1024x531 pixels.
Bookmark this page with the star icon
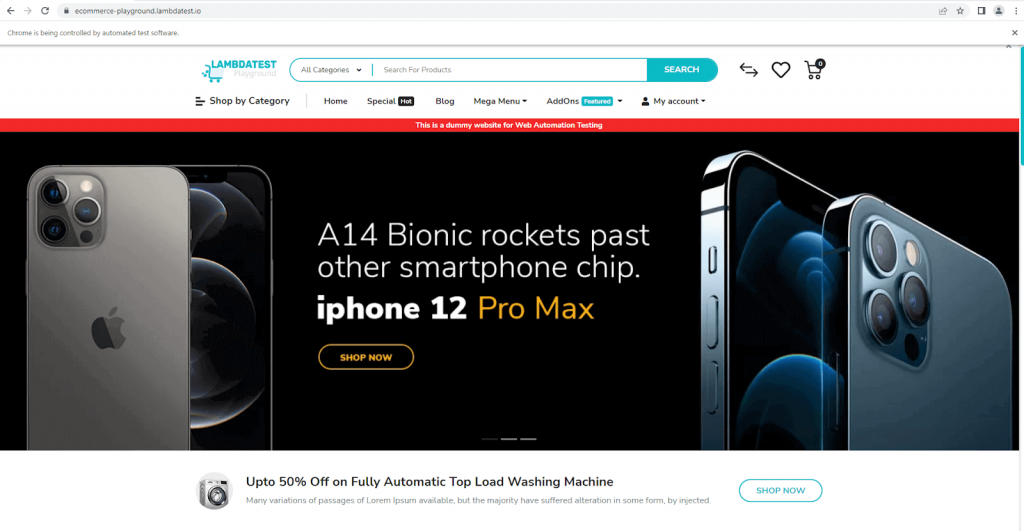click(960, 10)
